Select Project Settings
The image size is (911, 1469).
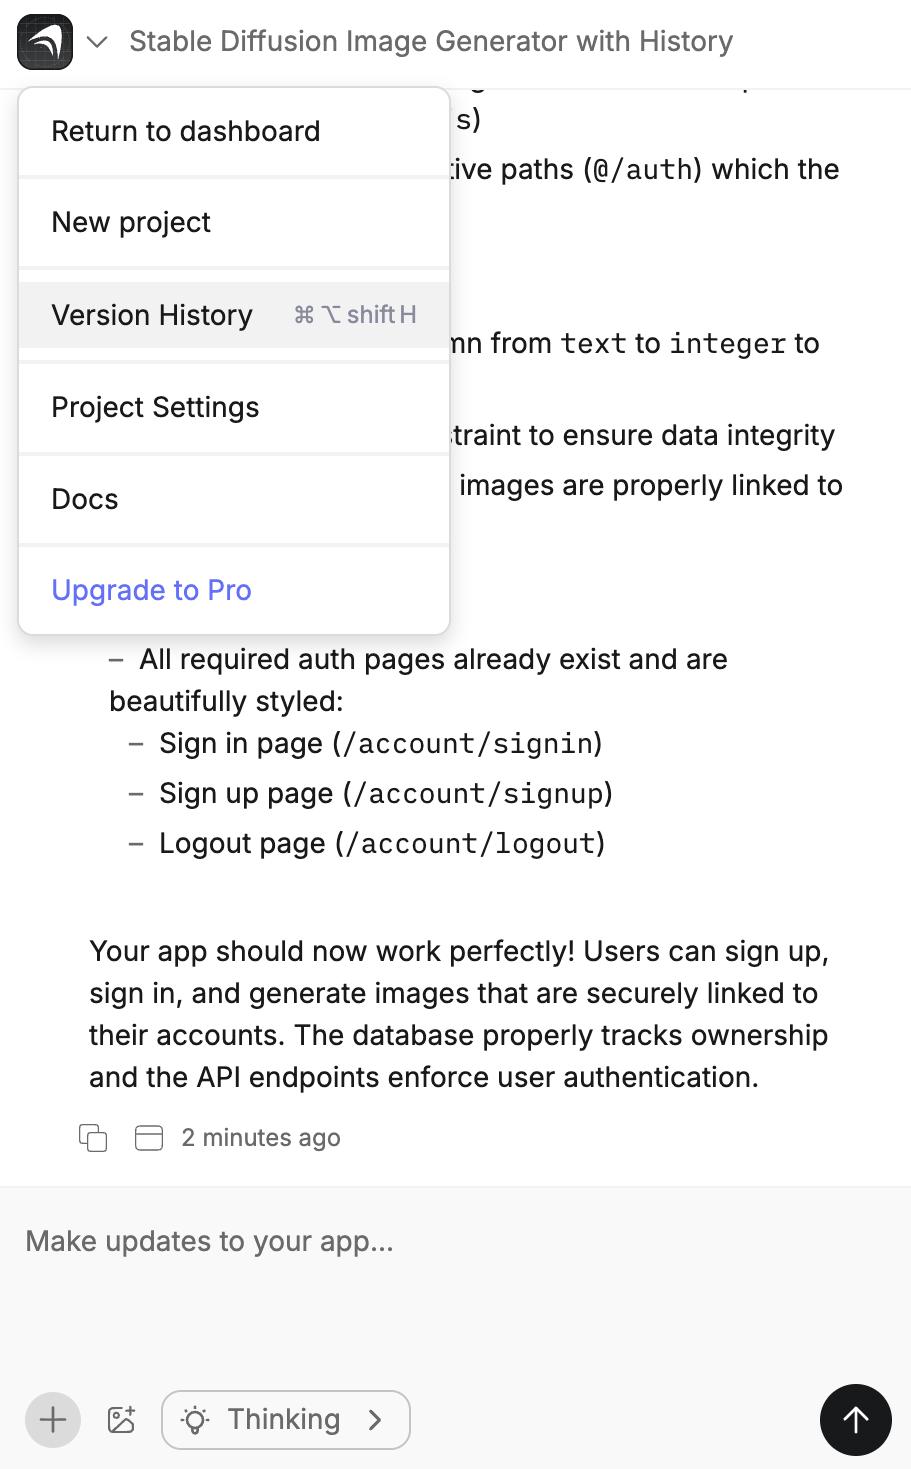click(x=155, y=407)
